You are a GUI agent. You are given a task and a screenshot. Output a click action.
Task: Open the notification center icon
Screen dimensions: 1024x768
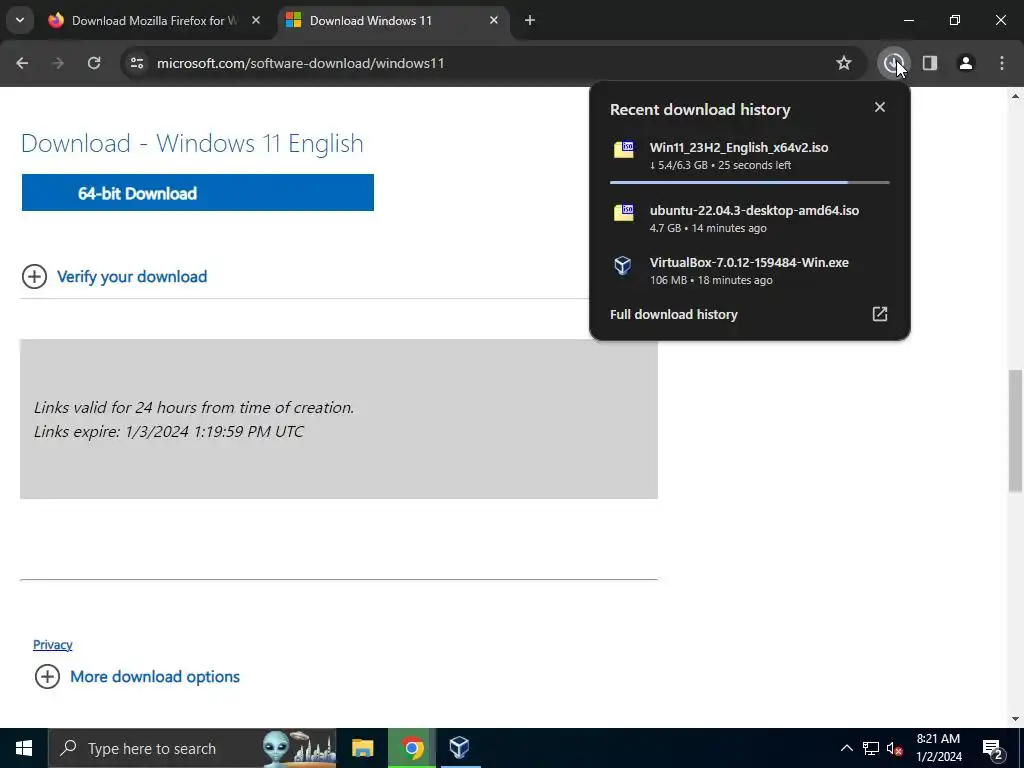[993, 748]
